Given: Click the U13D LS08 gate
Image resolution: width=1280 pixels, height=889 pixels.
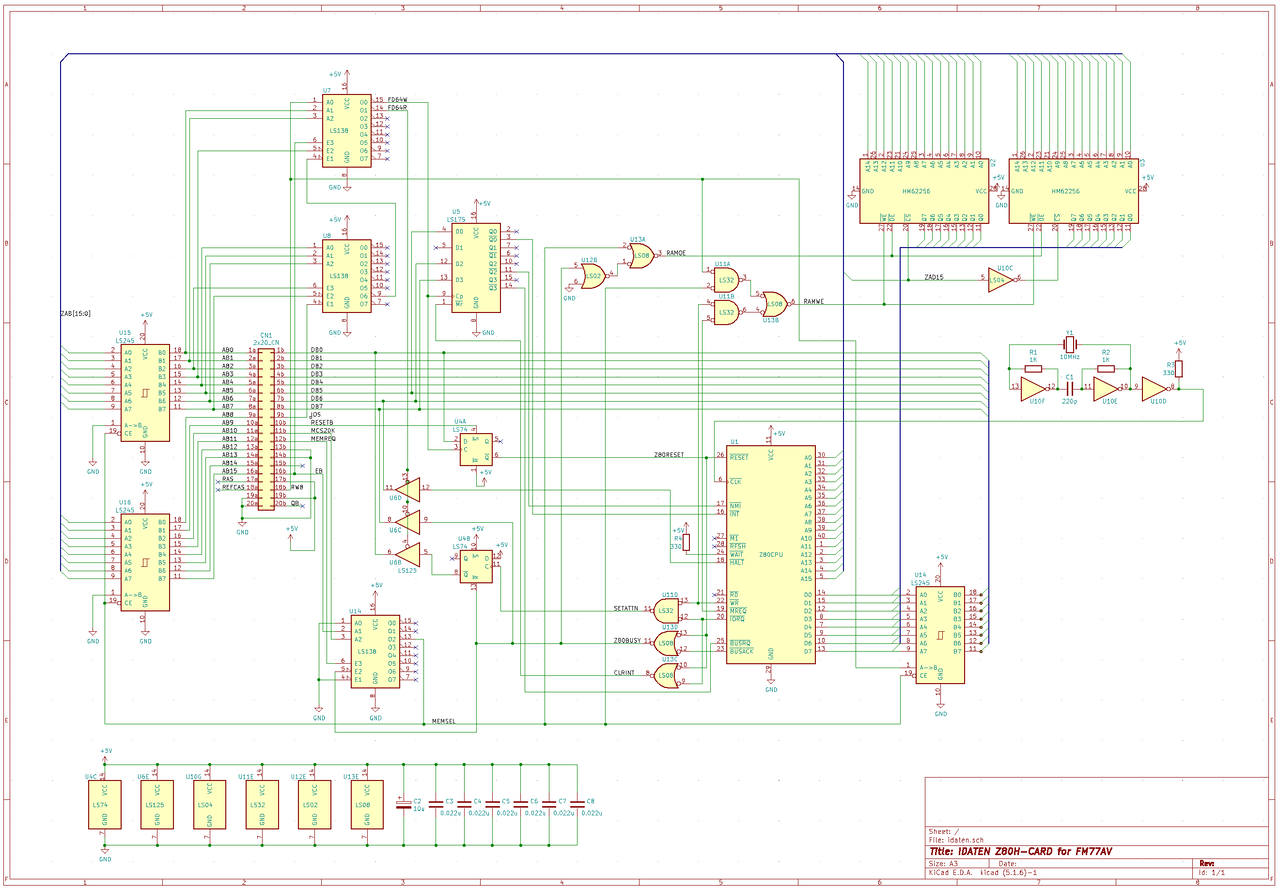Looking at the screenshot, I should (666, 642).
